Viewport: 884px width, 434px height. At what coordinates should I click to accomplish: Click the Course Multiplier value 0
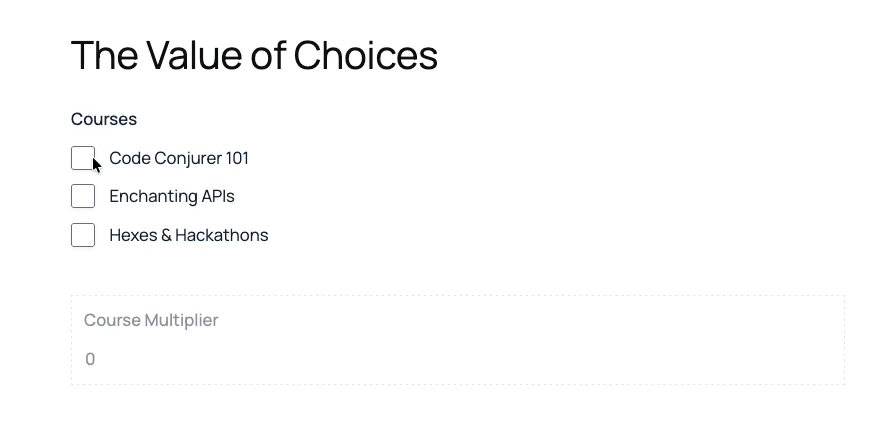[x=90, y=359]
